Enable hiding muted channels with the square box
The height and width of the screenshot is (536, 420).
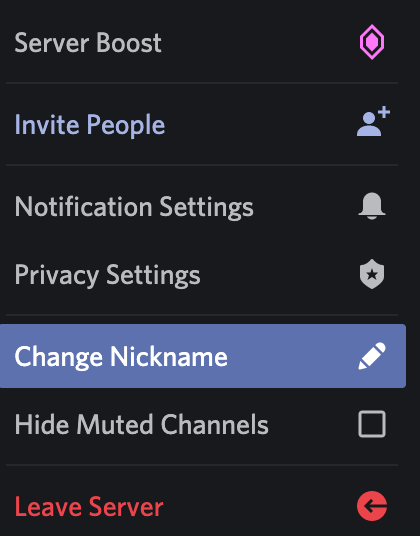point(372,424)
